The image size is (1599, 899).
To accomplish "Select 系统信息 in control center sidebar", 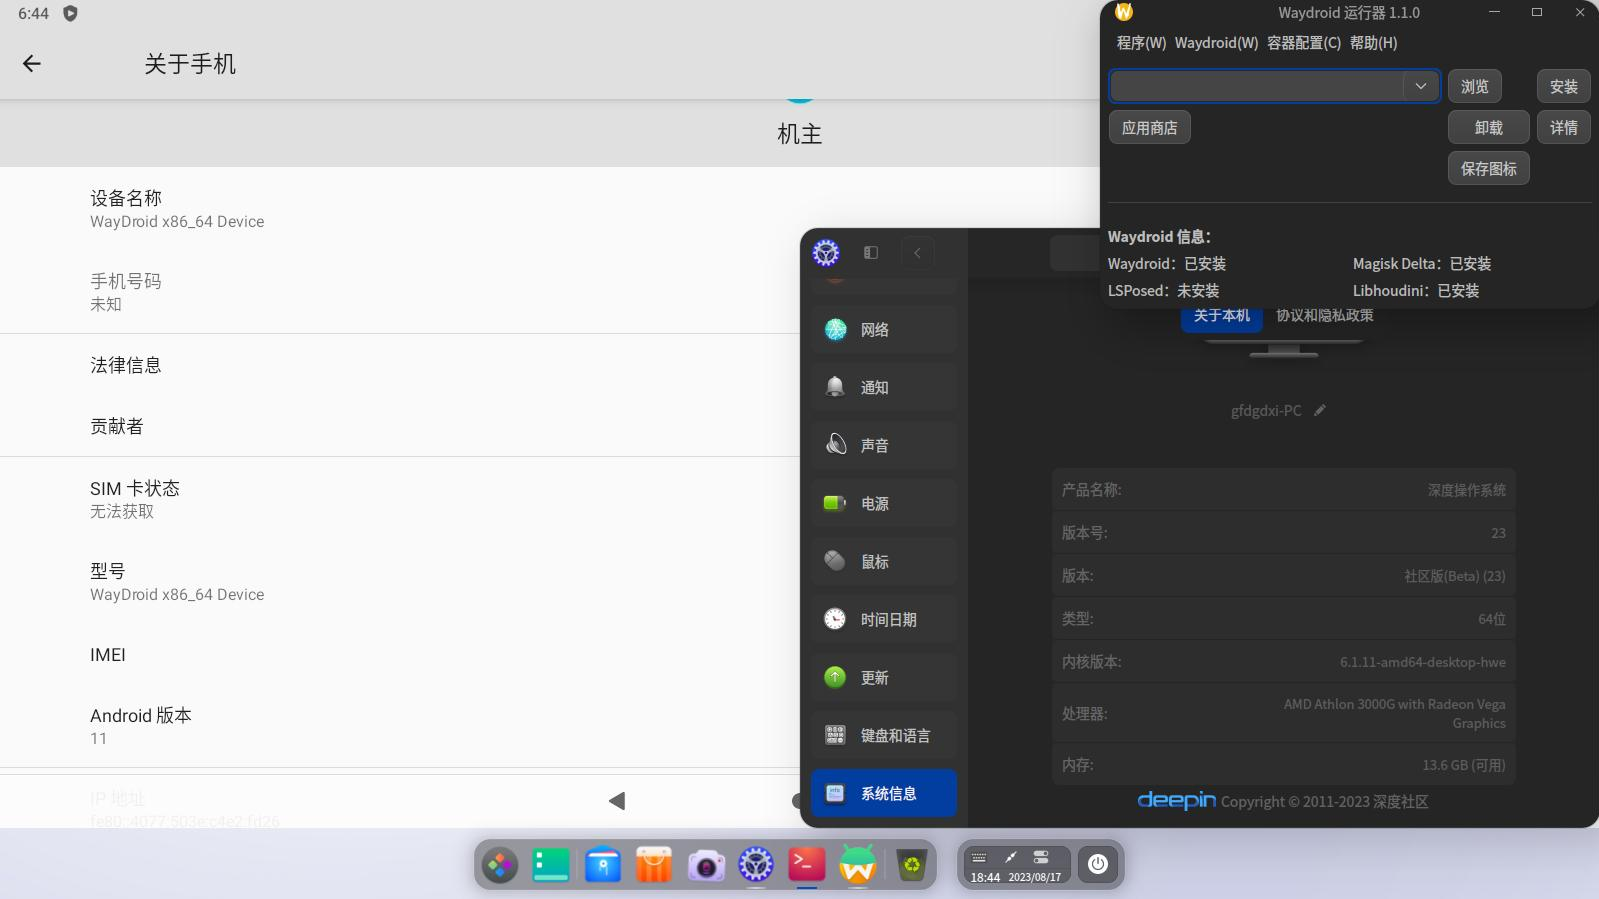I will (884, 794).
